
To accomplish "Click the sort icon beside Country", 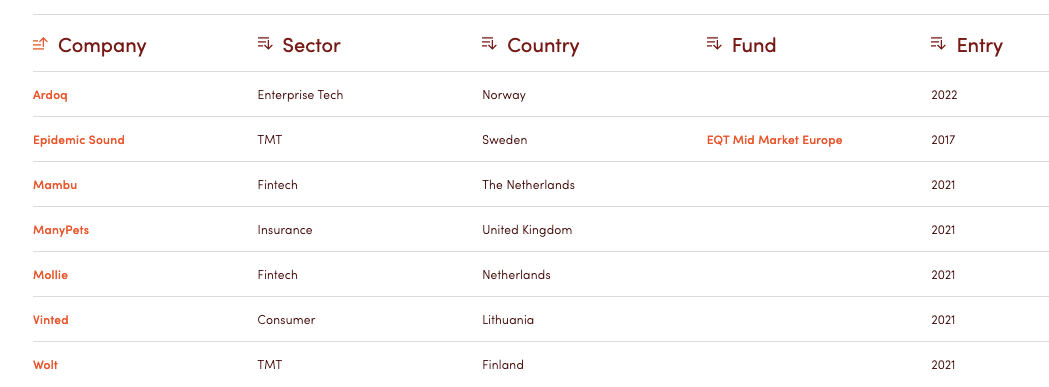I will [490, 44].
